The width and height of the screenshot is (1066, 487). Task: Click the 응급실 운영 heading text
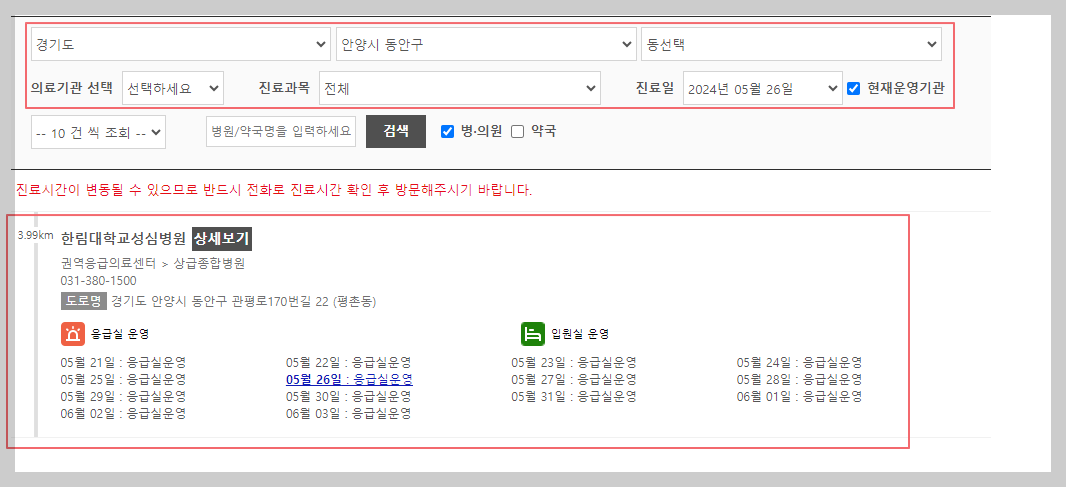120,334
